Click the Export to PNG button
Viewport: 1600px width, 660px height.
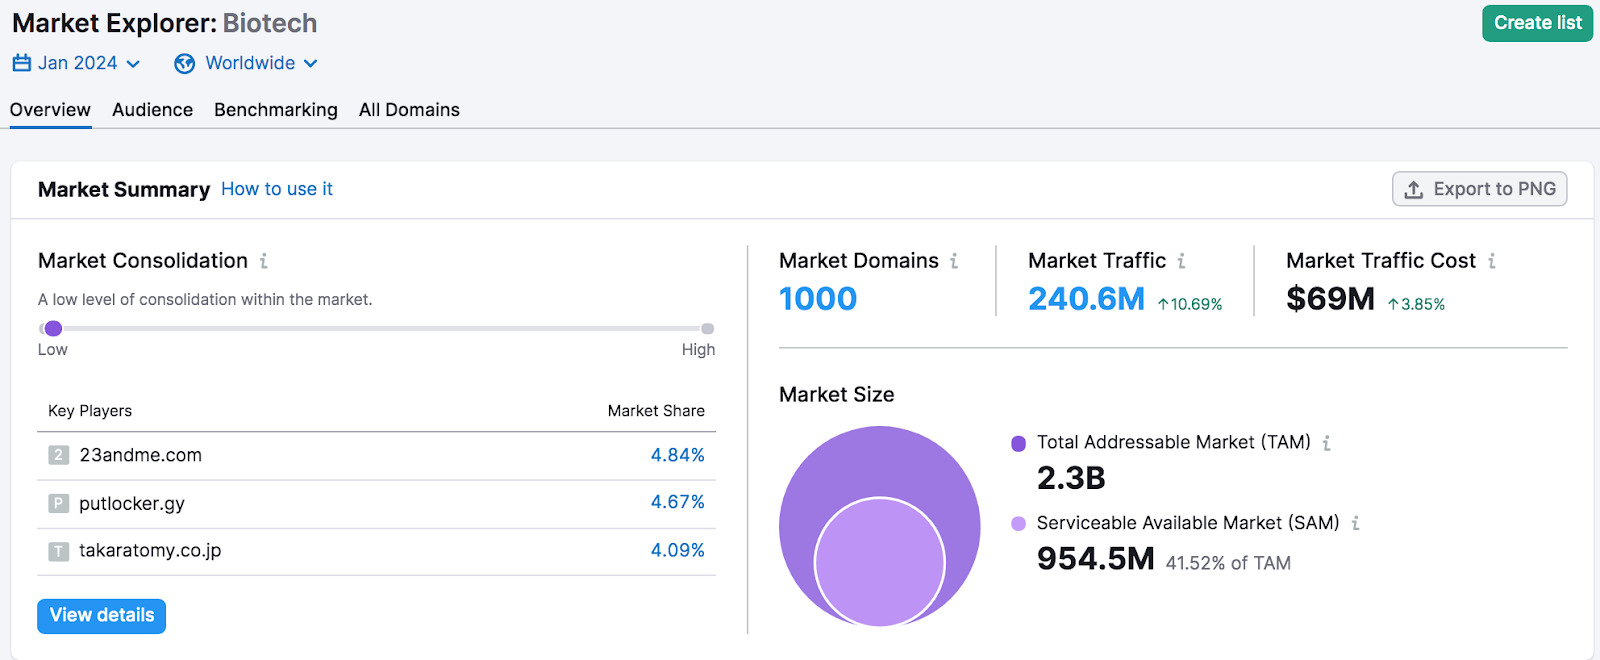[1479, 189]
